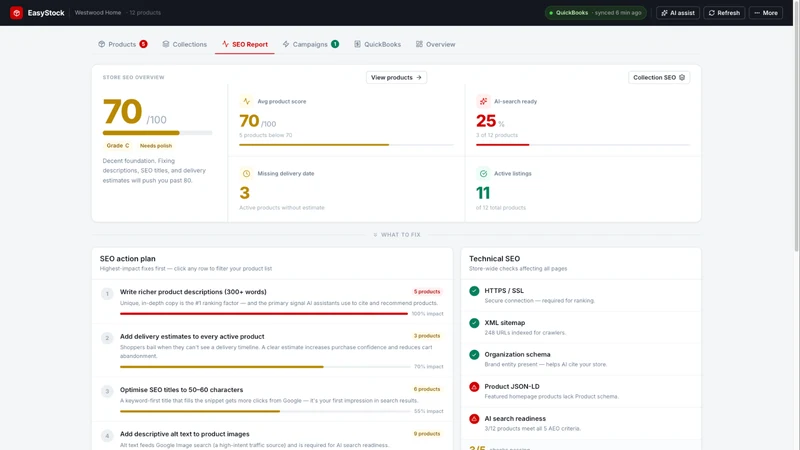
Task: Click the Products tab box icon
Action: pos(102,44)
